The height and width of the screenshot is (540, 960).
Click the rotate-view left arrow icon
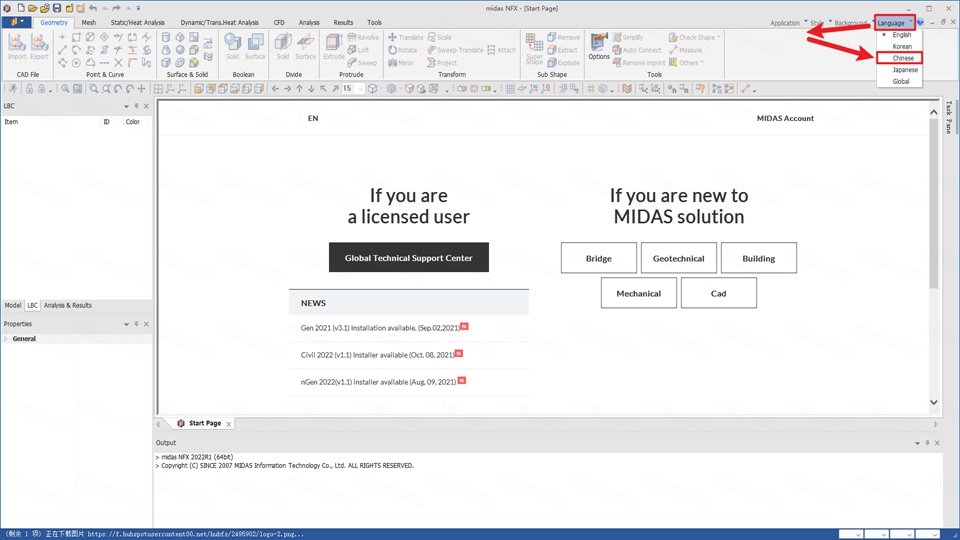[x=276, y=89]
